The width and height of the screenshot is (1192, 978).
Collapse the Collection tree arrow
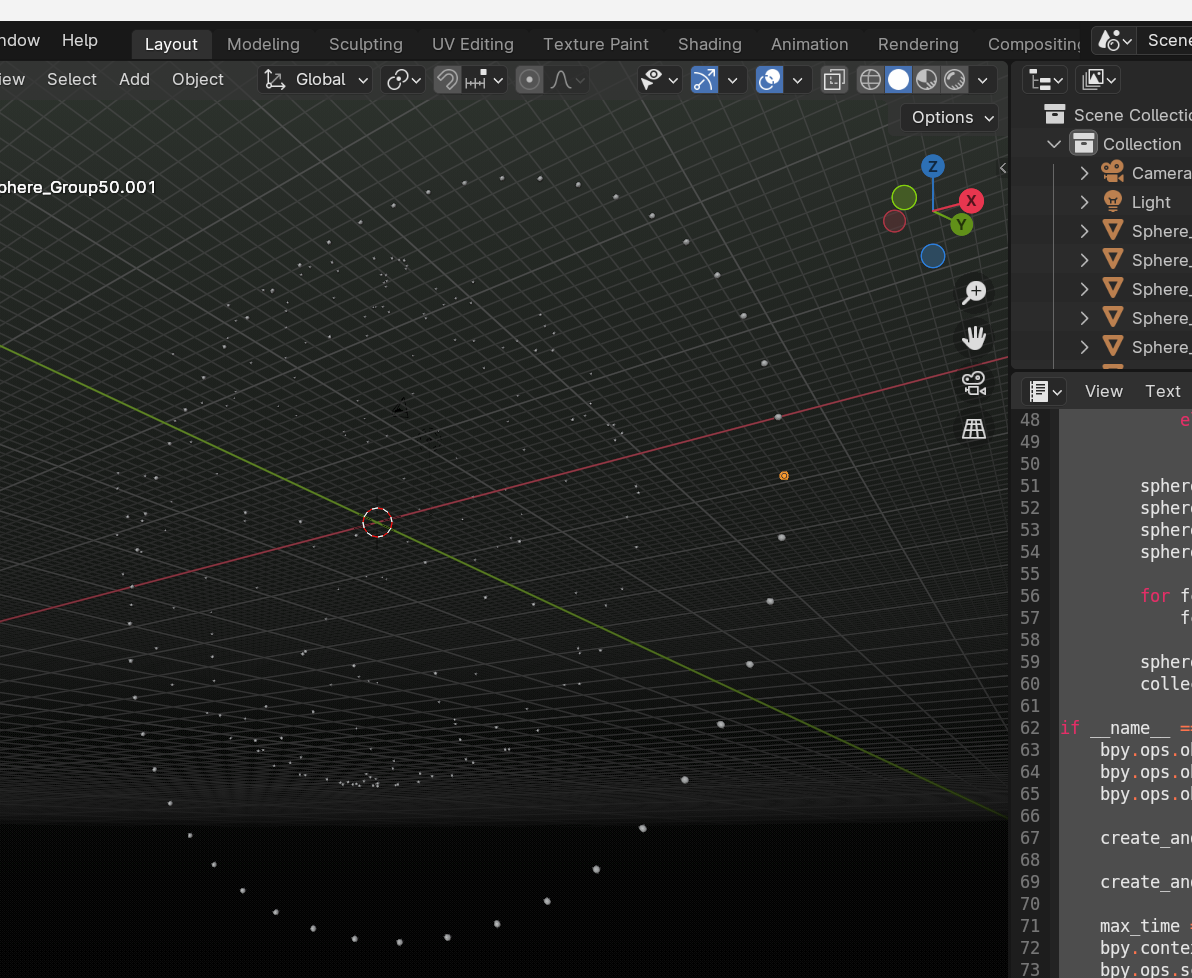tap(1054, 144)
